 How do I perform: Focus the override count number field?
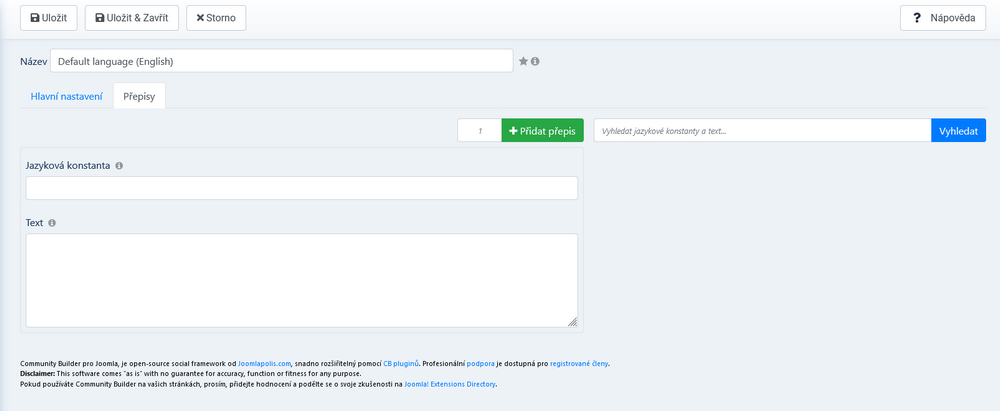point(479,131)
